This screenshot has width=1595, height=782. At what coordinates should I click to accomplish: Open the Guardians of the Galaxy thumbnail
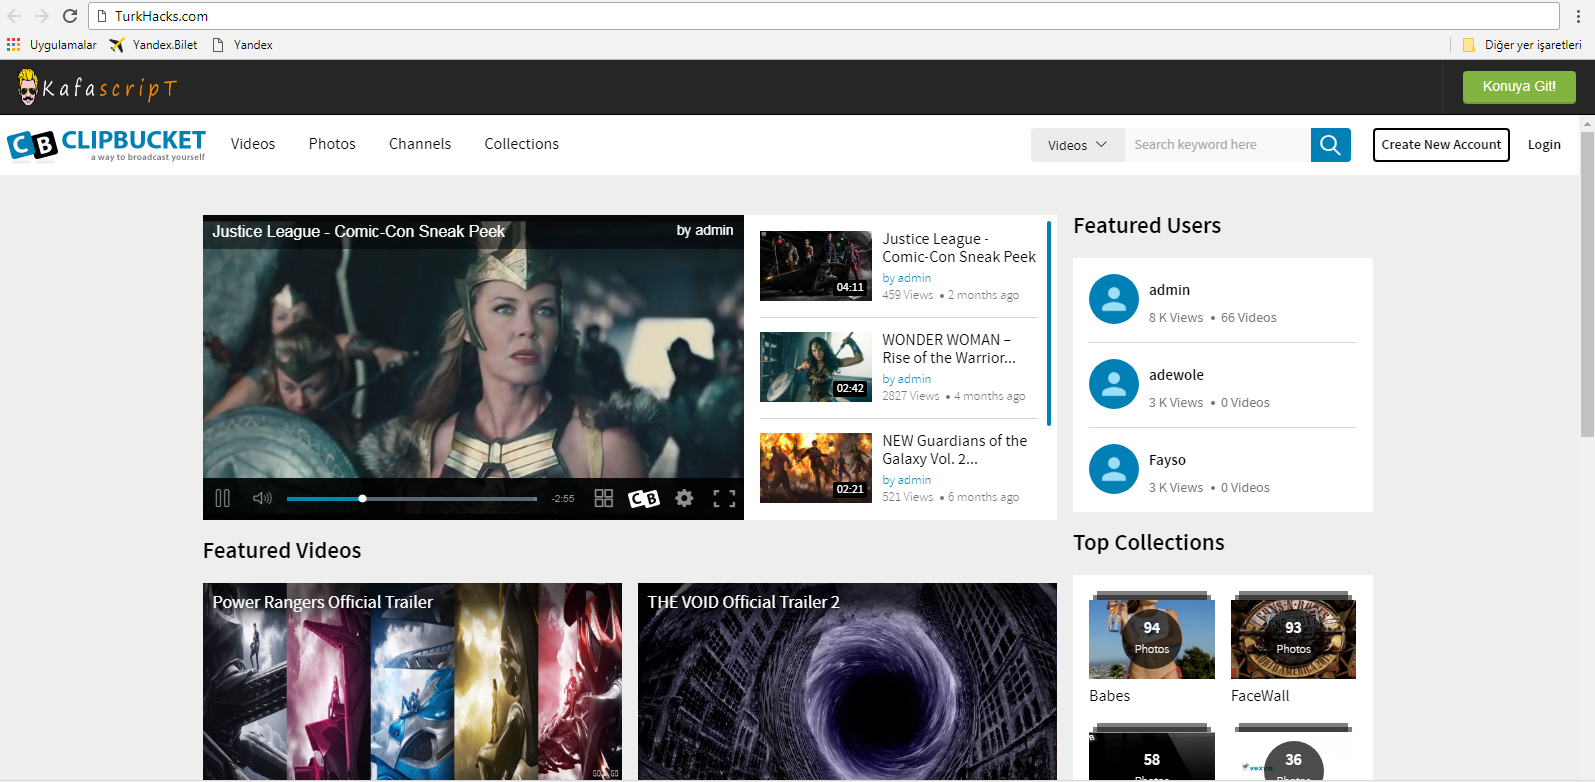tap(816, 468)
